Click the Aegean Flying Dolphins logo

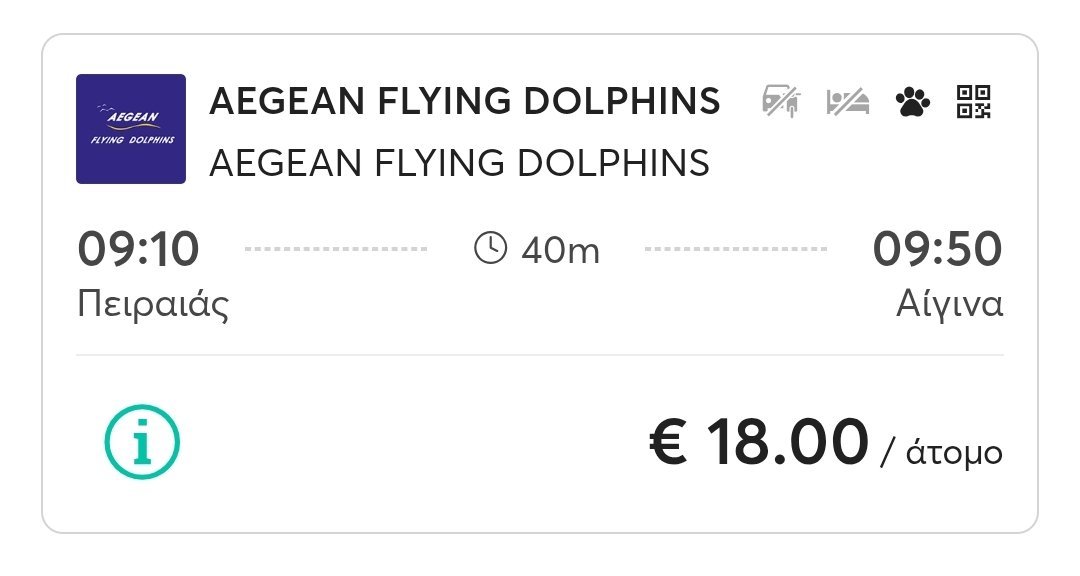click(x=131, y=129)
